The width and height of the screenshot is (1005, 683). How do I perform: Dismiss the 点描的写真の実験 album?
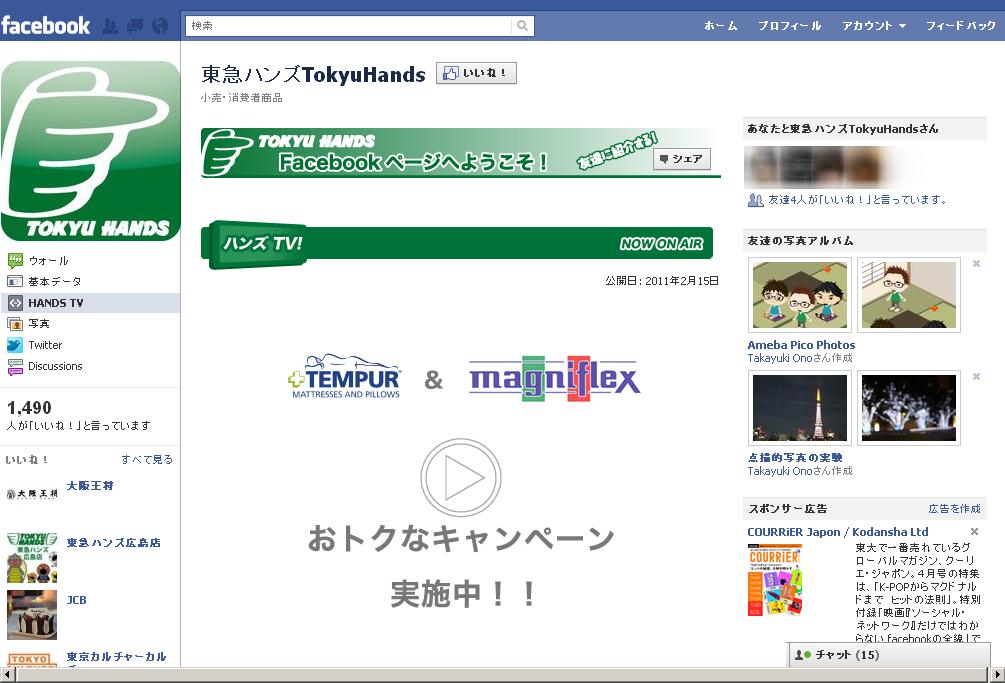pyautogui.click(x=976, y=376)
